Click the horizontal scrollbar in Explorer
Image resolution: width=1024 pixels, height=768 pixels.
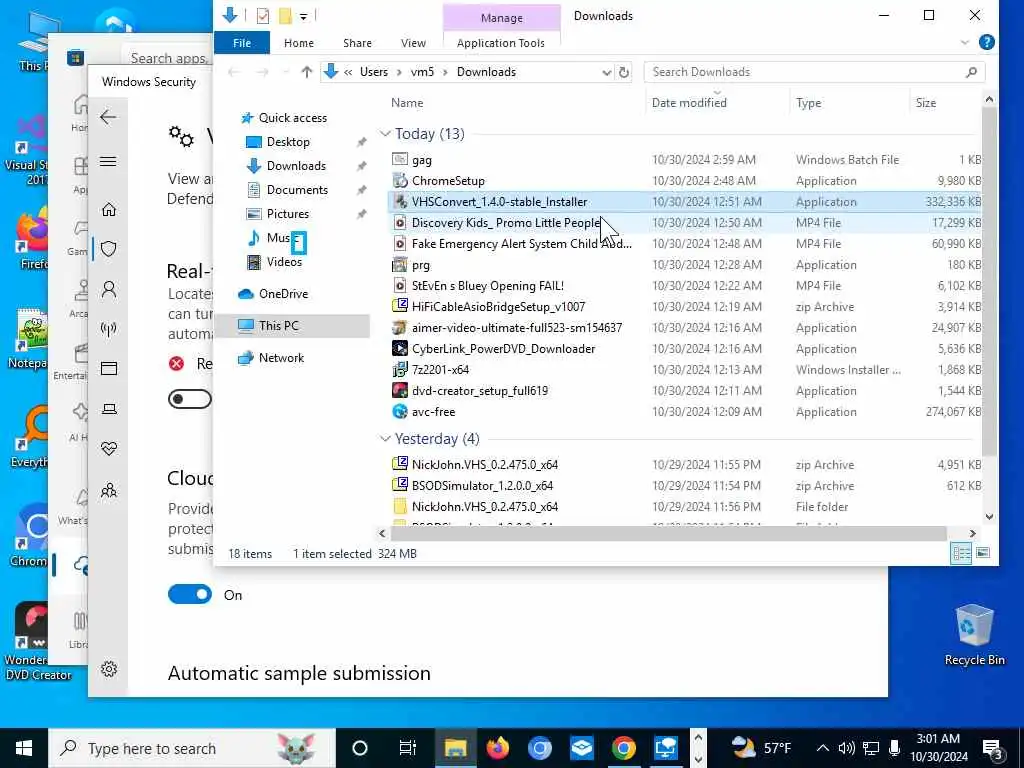tap(668, 533)
